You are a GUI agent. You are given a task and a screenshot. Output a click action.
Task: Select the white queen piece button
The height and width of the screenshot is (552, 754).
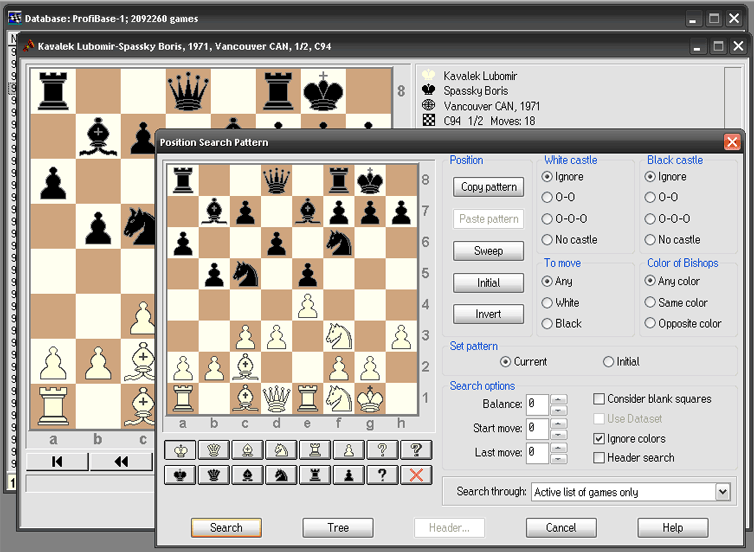point(214,450)
